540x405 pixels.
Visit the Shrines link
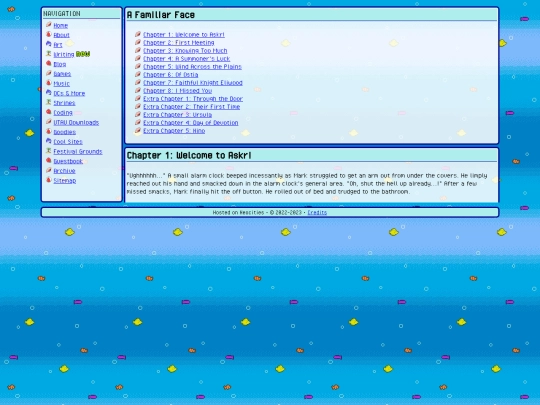coord(64,103)
